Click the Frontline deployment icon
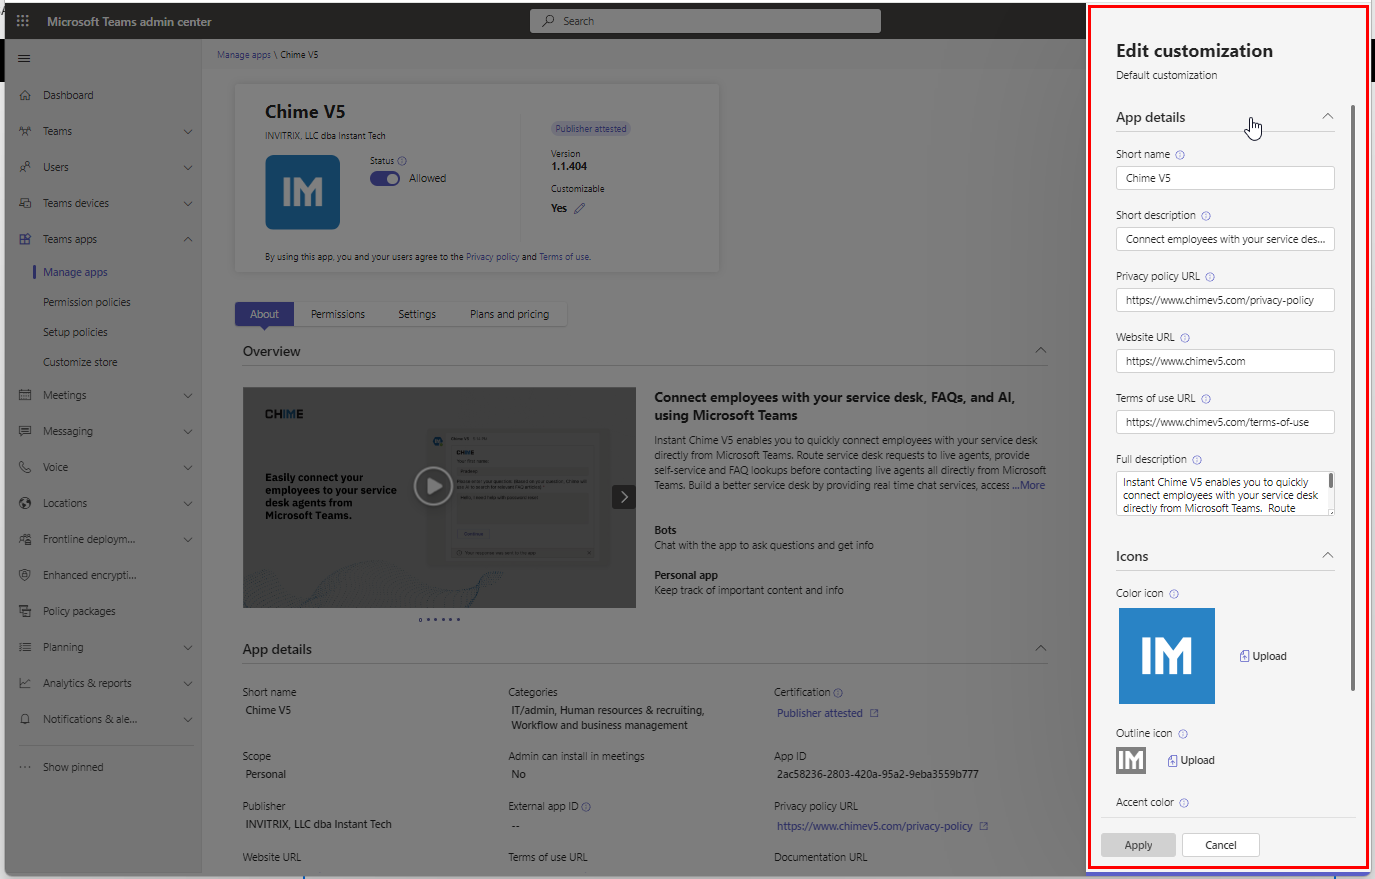Viewport: 1375px width, 879px height. click(25, 539)
